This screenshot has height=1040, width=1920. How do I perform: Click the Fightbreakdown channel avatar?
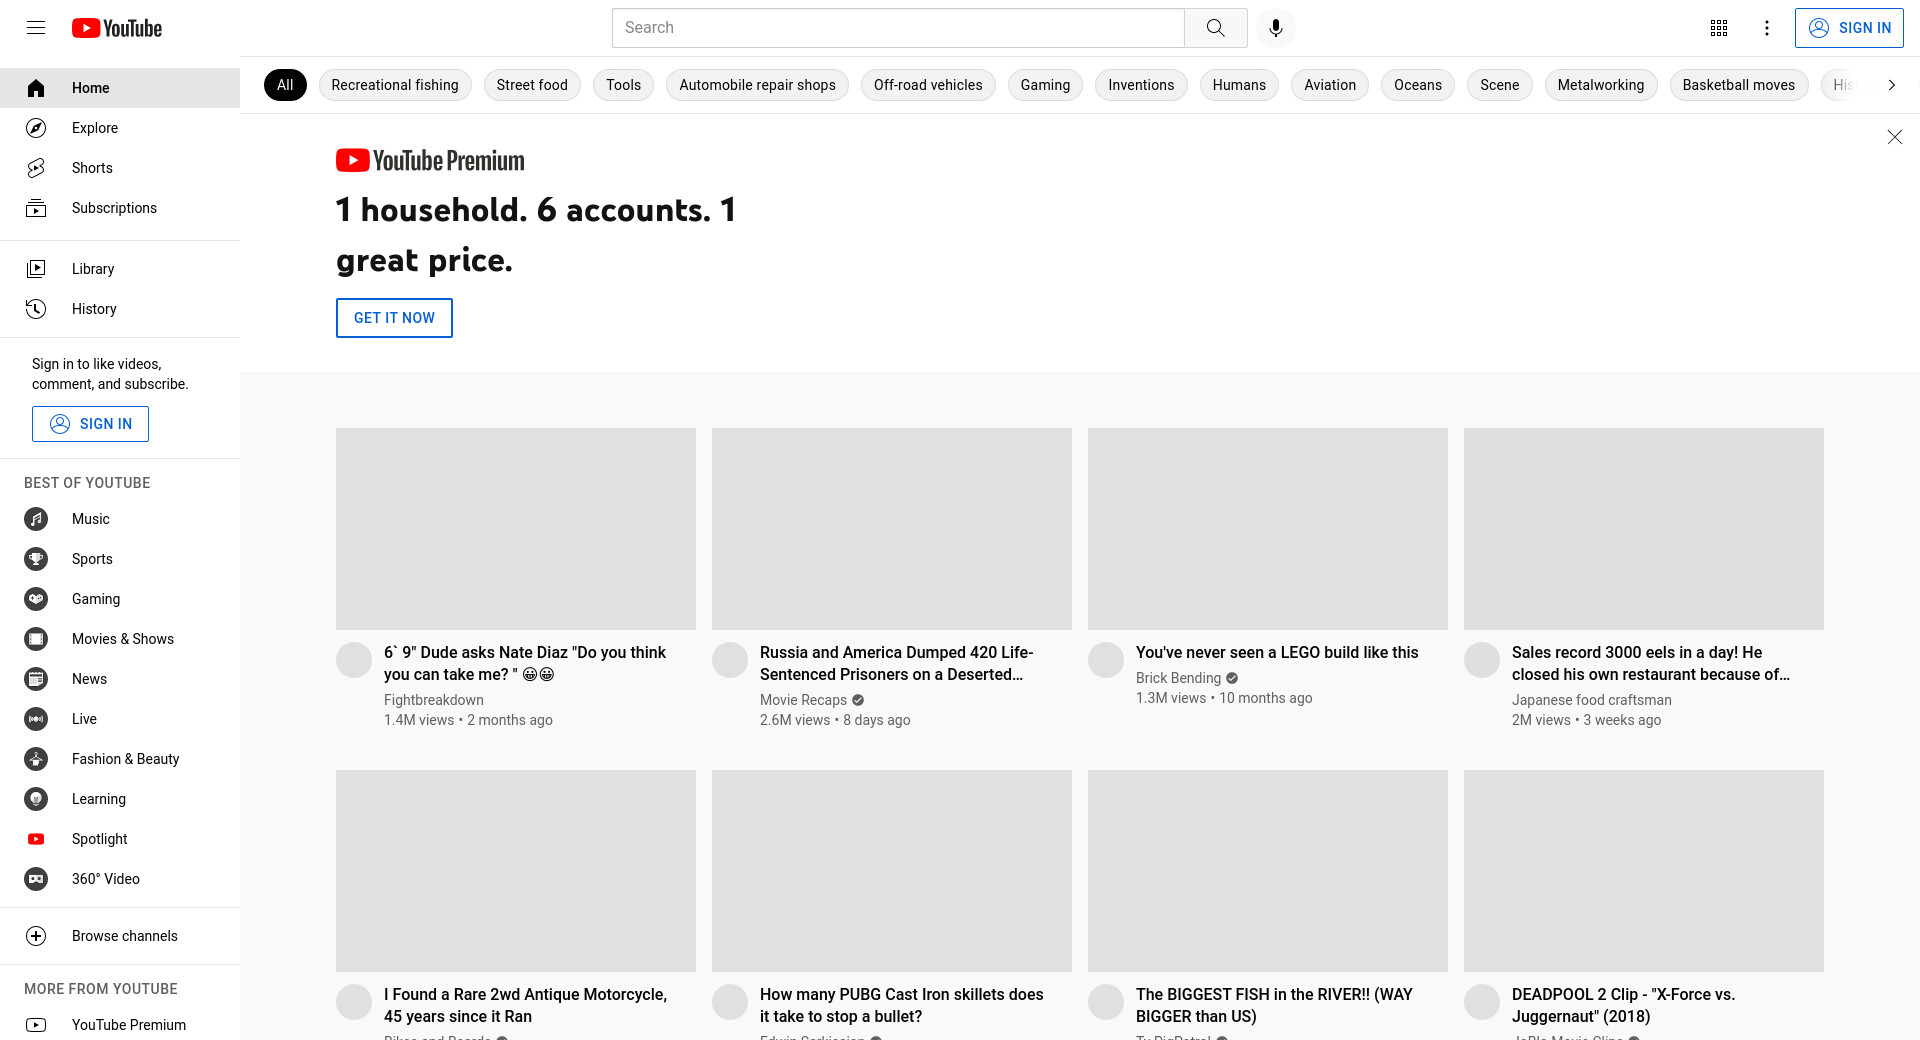354,660
